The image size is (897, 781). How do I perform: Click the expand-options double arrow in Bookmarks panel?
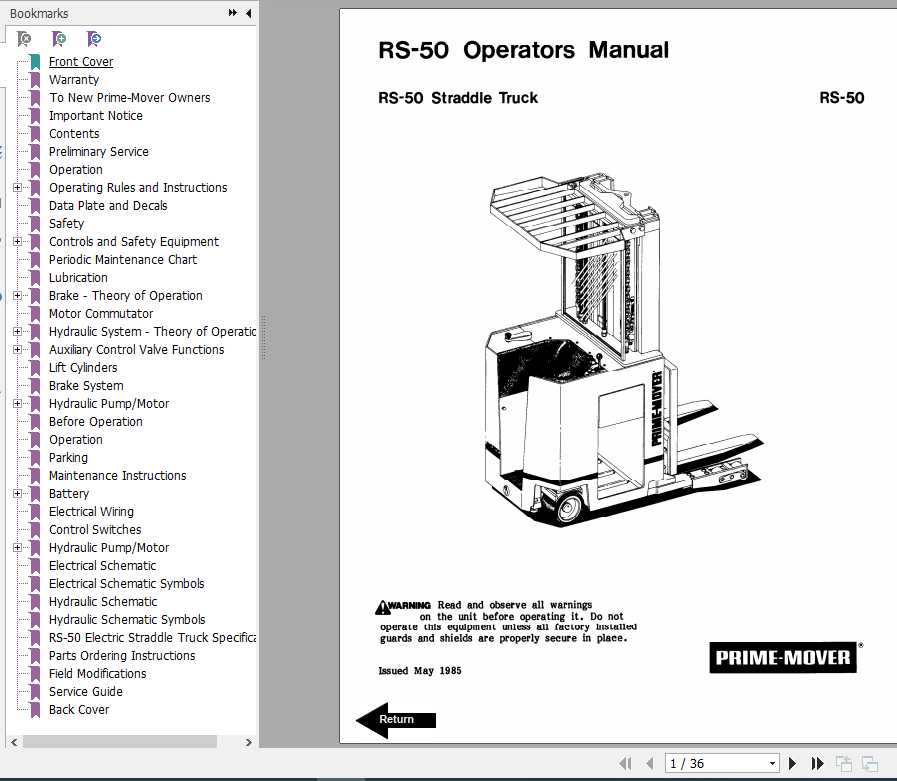(x=231, y=13)
